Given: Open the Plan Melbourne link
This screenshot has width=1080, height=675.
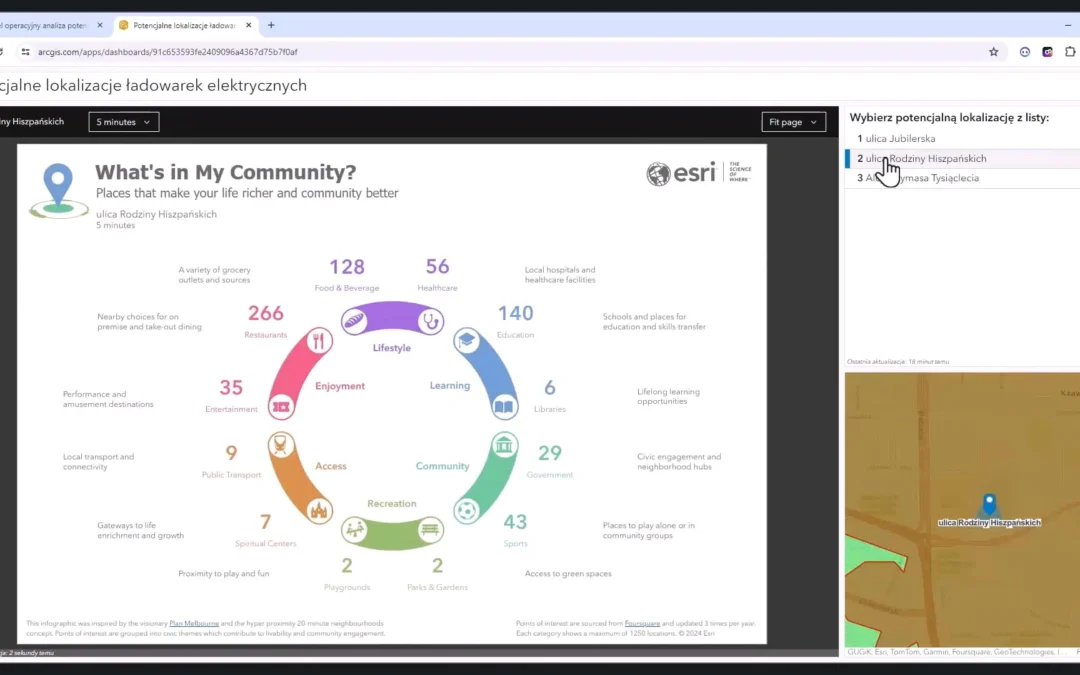Looking at the screenshot, I should coord(194,623).
